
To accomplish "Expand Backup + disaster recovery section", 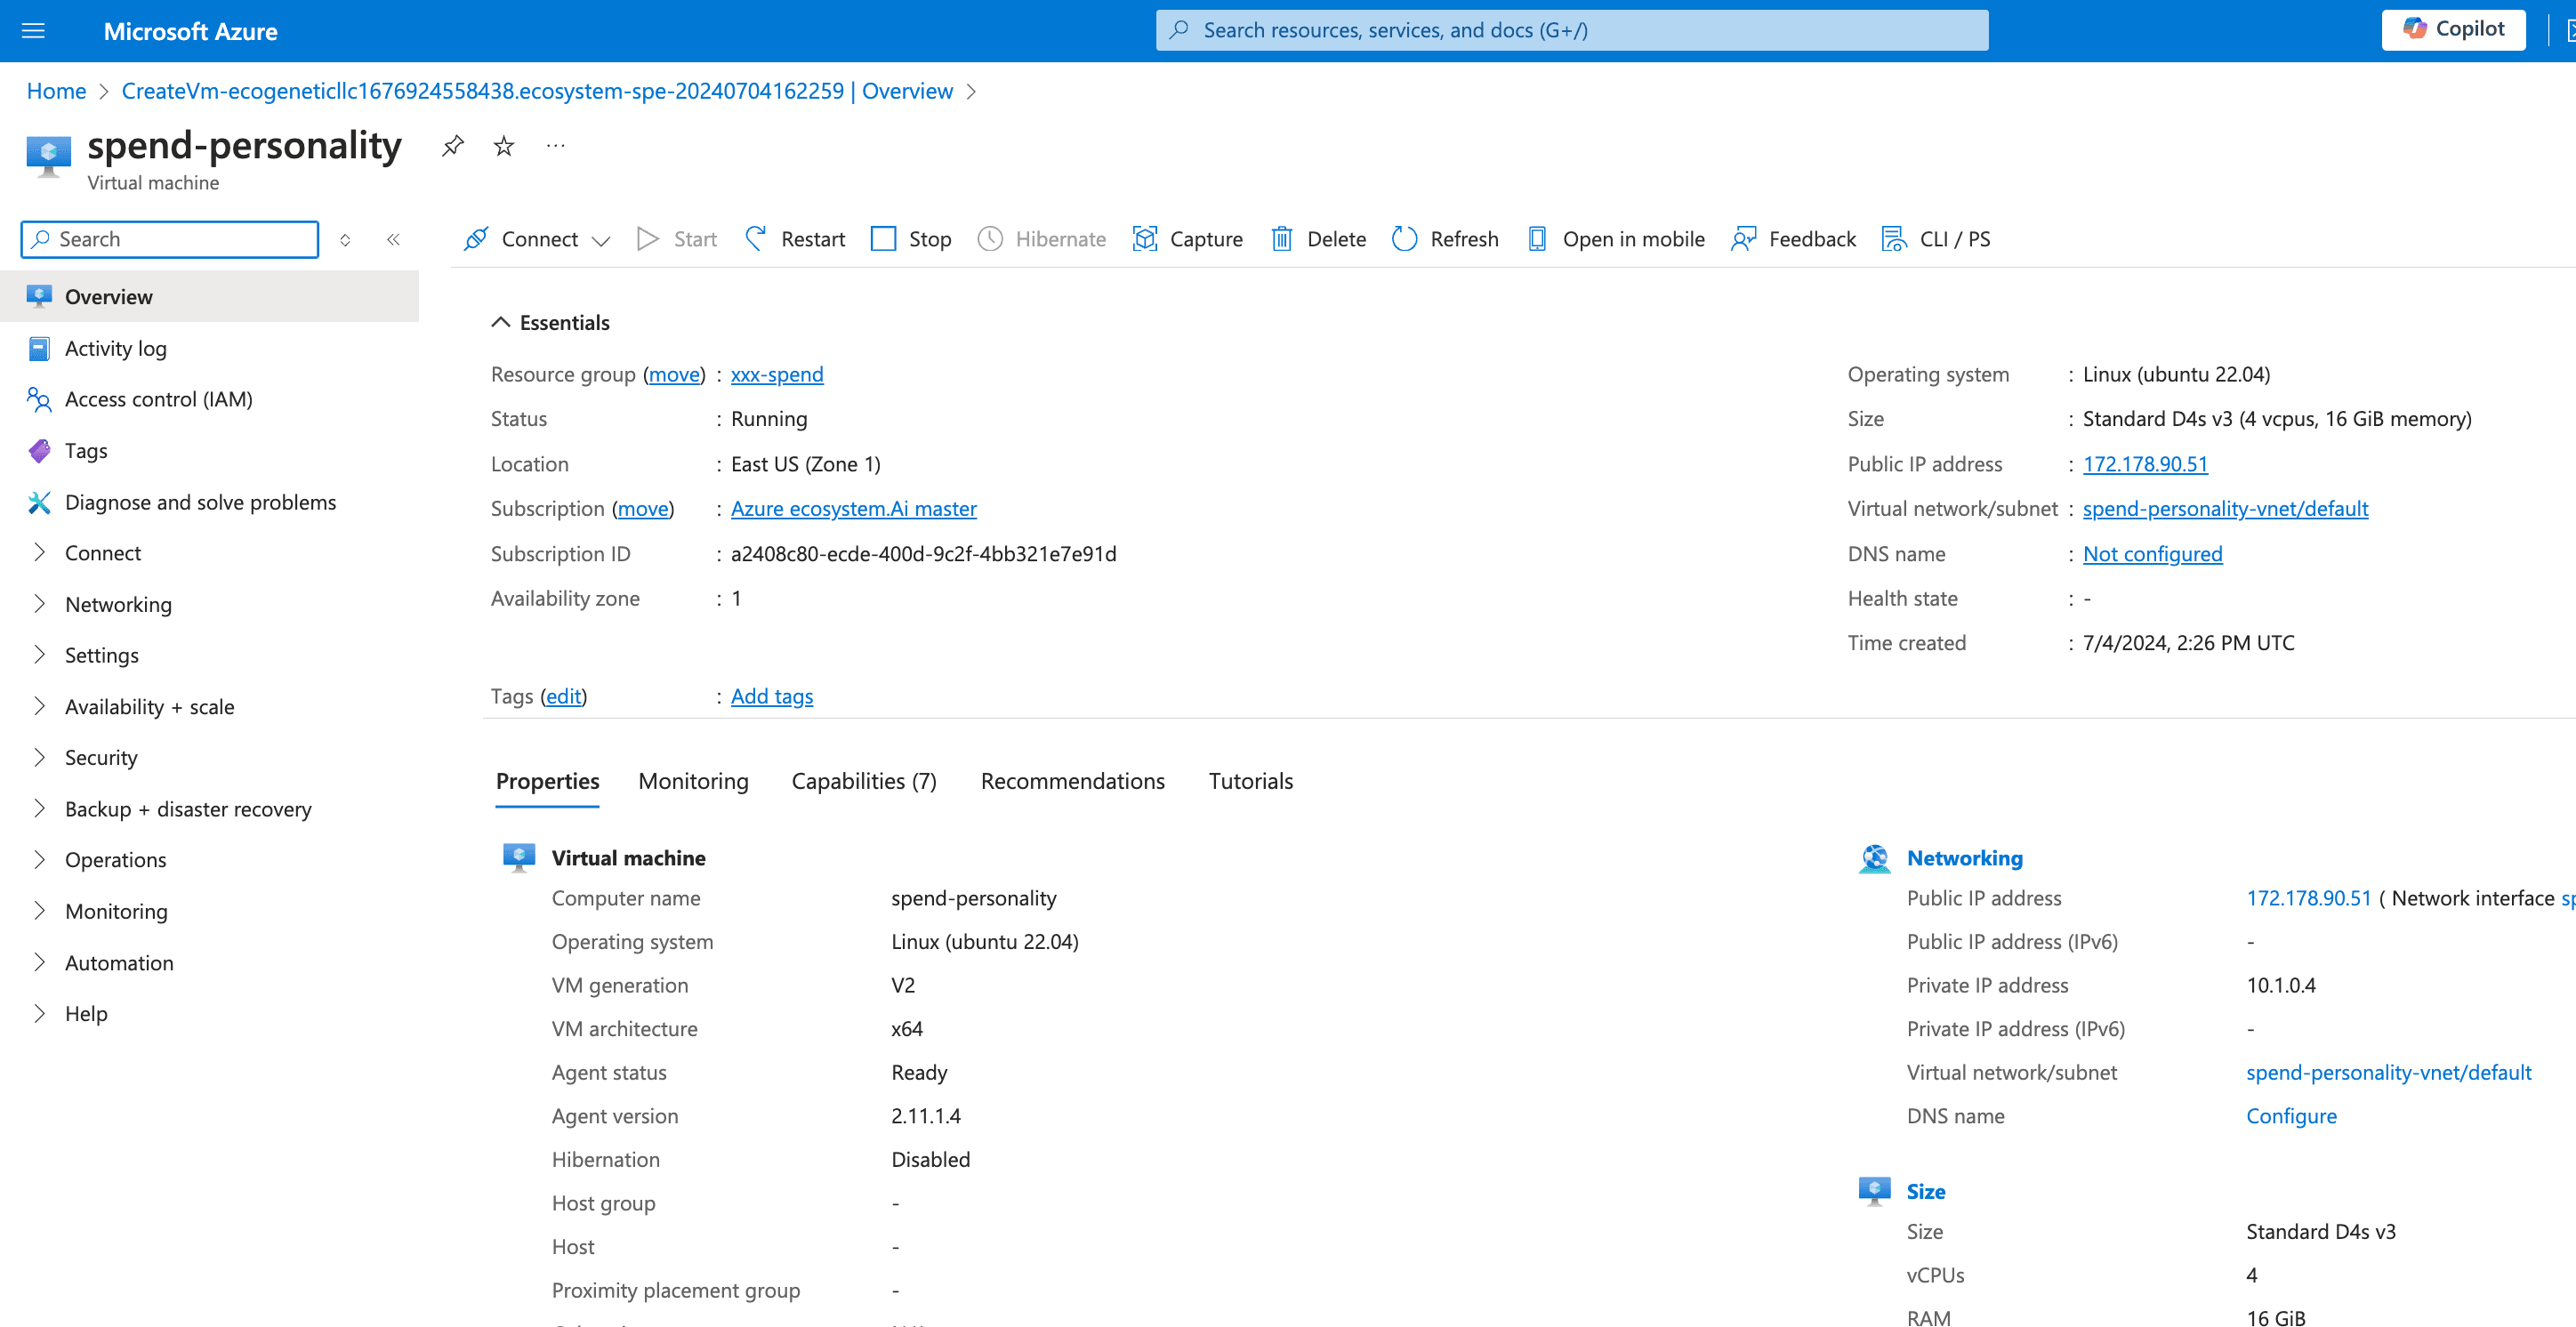I will 188,809.
